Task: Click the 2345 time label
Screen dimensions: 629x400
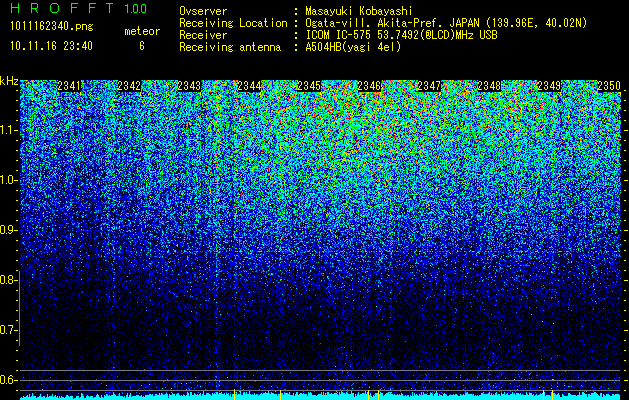Action: click(309, 86)
